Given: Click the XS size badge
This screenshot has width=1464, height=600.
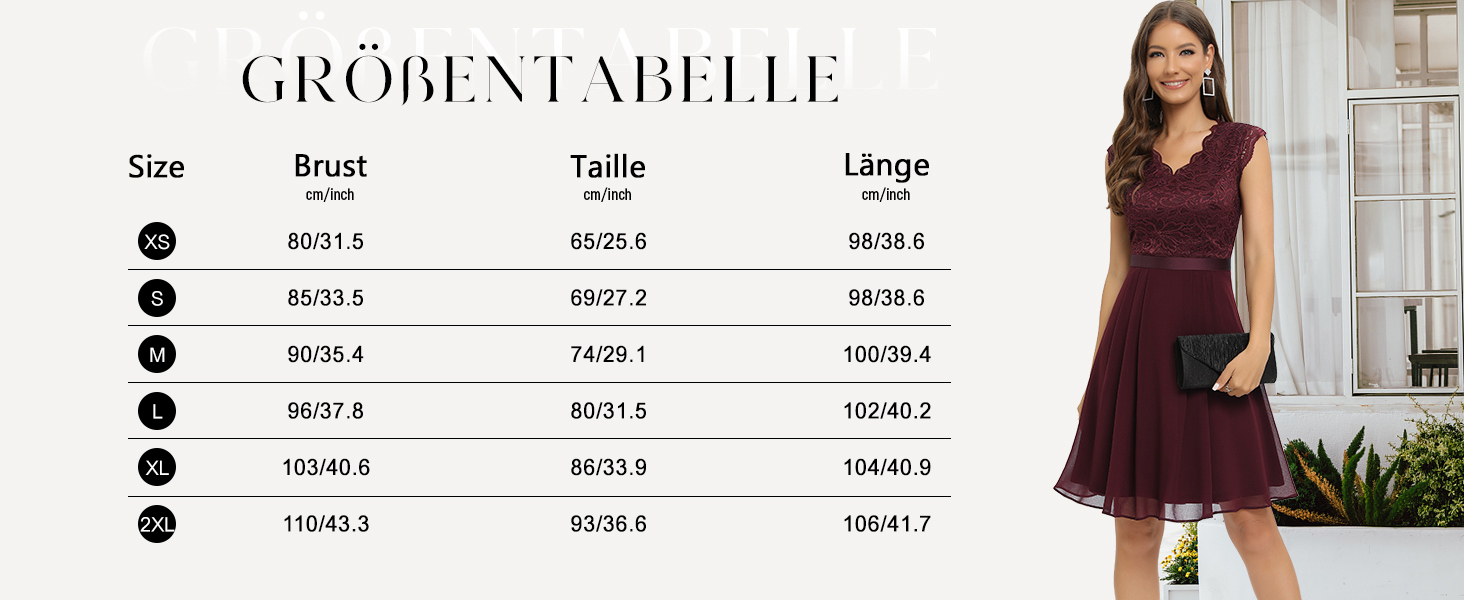Looking at the screenshot, I should point(157,241).
